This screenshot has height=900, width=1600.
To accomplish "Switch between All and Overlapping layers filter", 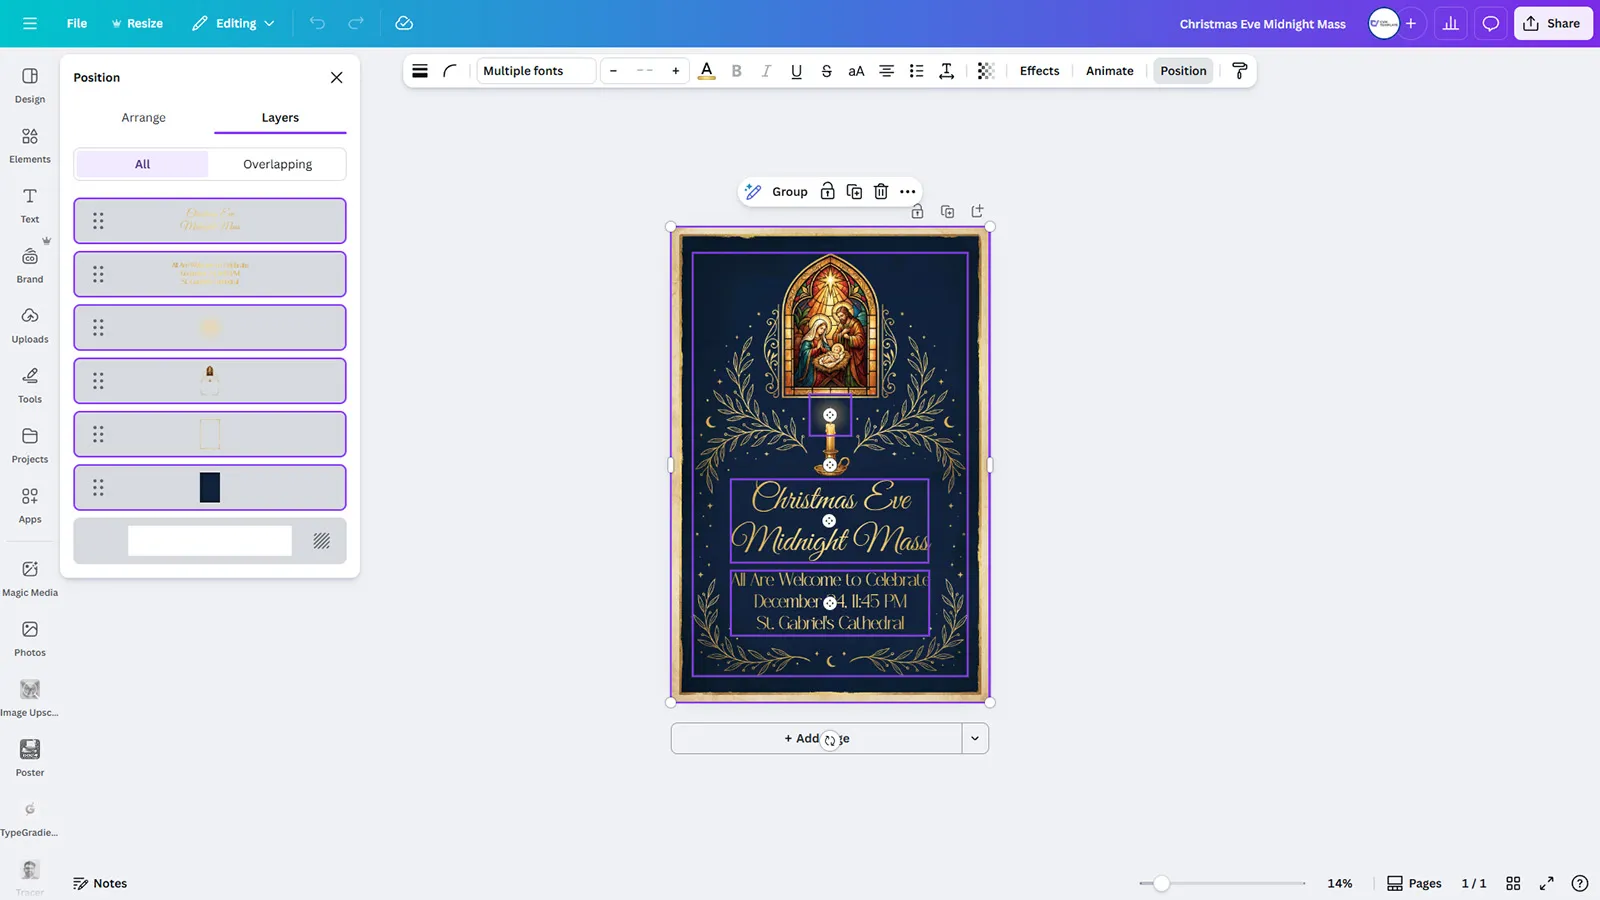I will [x=277, y=163].
